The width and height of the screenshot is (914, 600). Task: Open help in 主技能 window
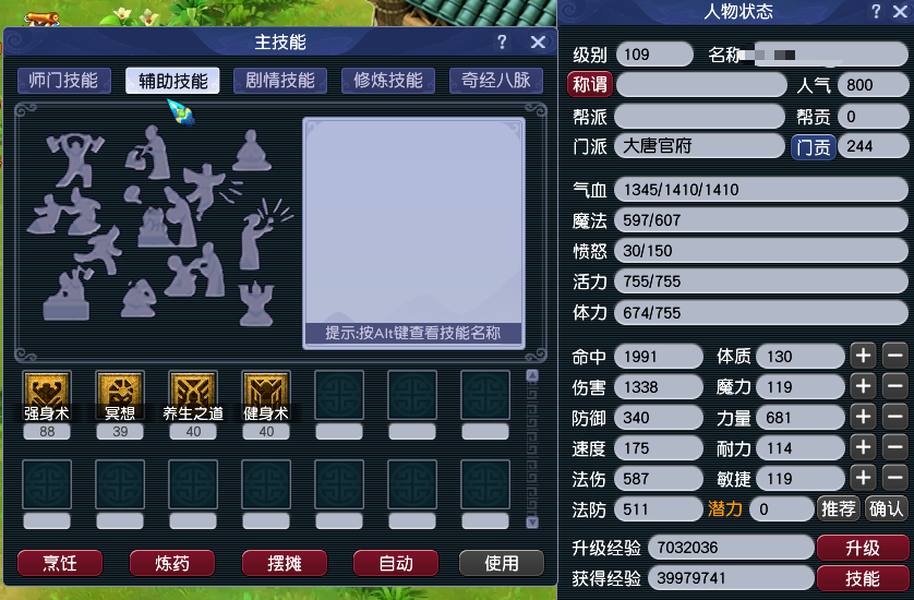click(x=502, y=42)
